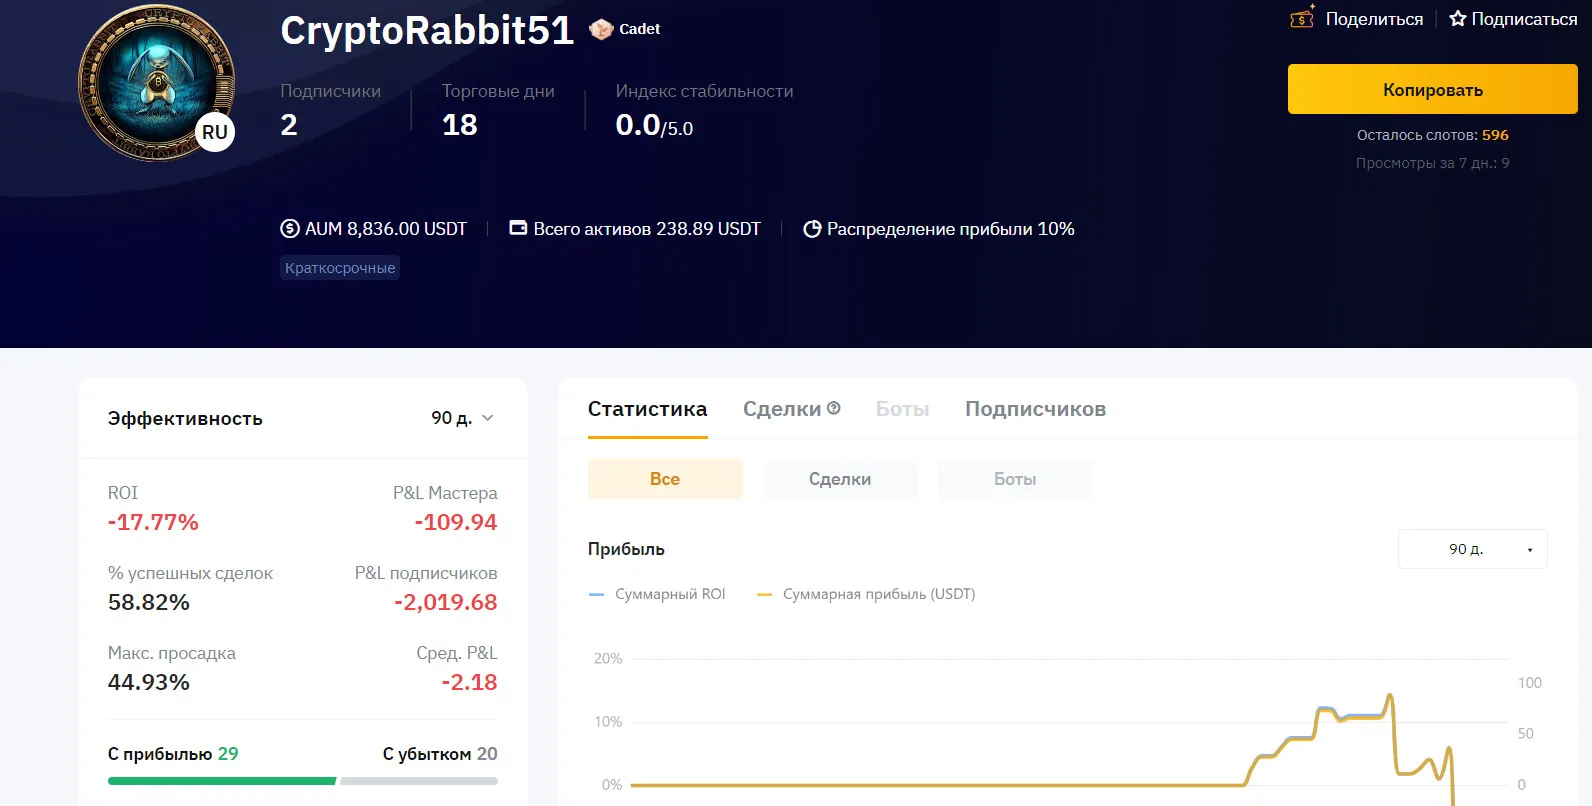Screen dimensions: 1592x806
Task: Open the Прибыль chart 90 д. dropdown
Action: pyautogui.click(x=1472, y=549)
